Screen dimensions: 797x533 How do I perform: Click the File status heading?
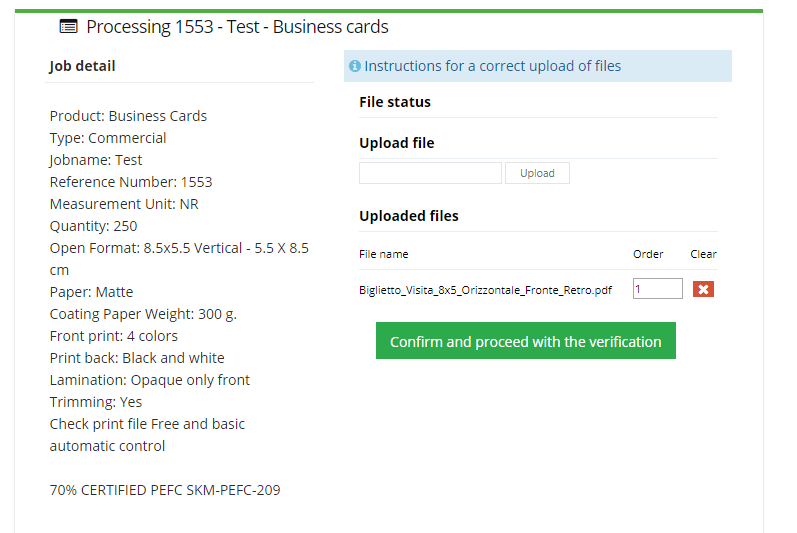(x=395, y=102)
